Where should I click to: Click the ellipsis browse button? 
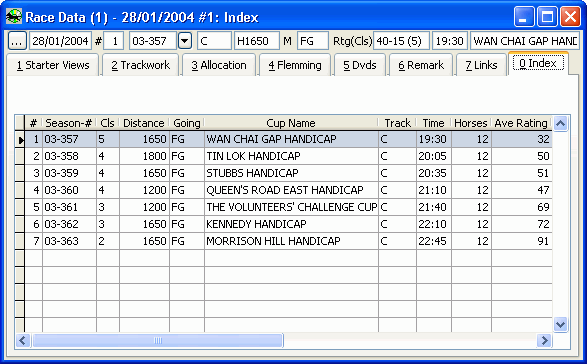point(17,41)
